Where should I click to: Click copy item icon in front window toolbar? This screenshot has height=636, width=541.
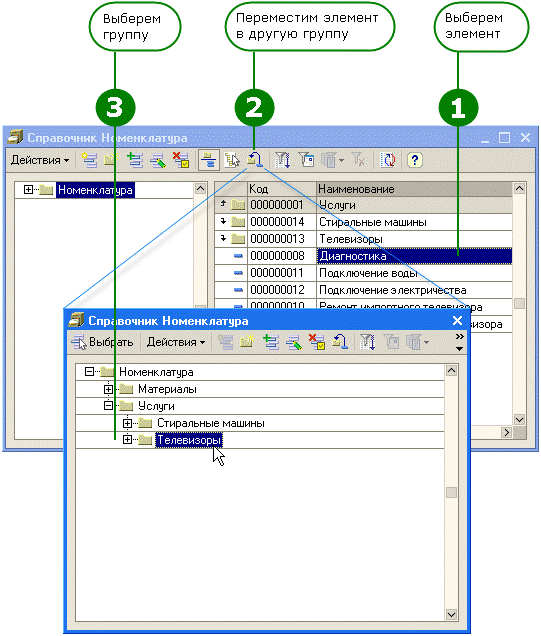pos(271,342)
